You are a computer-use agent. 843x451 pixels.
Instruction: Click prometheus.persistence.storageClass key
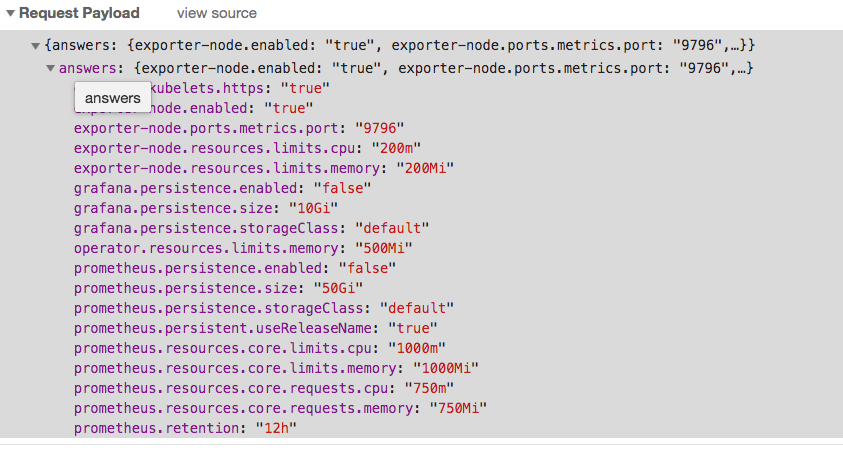coord(218,308)
